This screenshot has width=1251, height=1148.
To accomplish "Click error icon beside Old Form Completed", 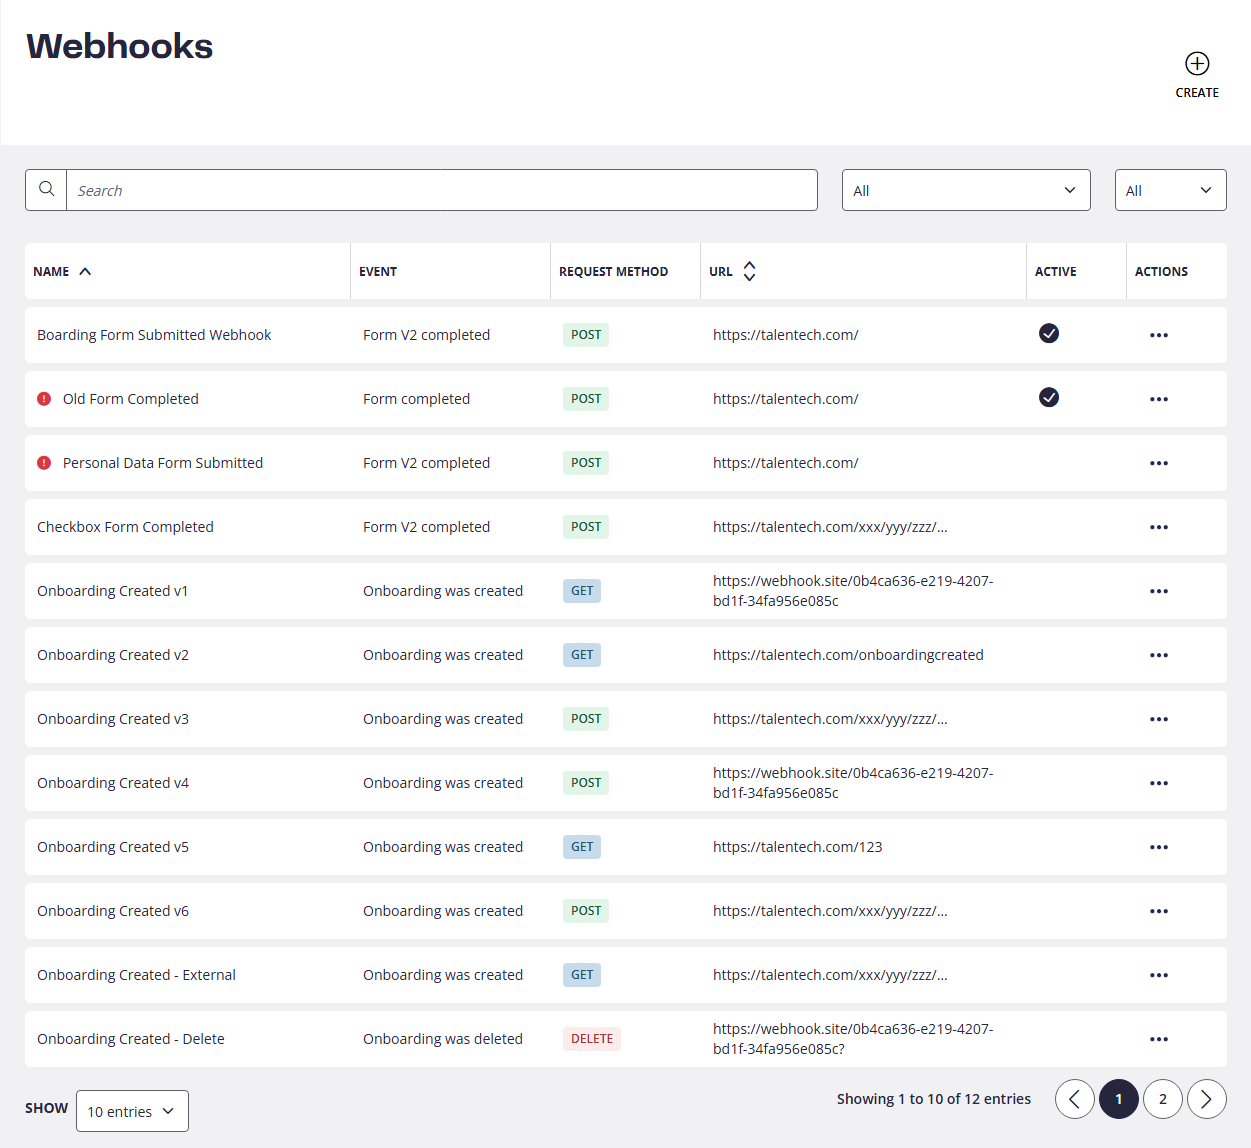I will [44, 398].
